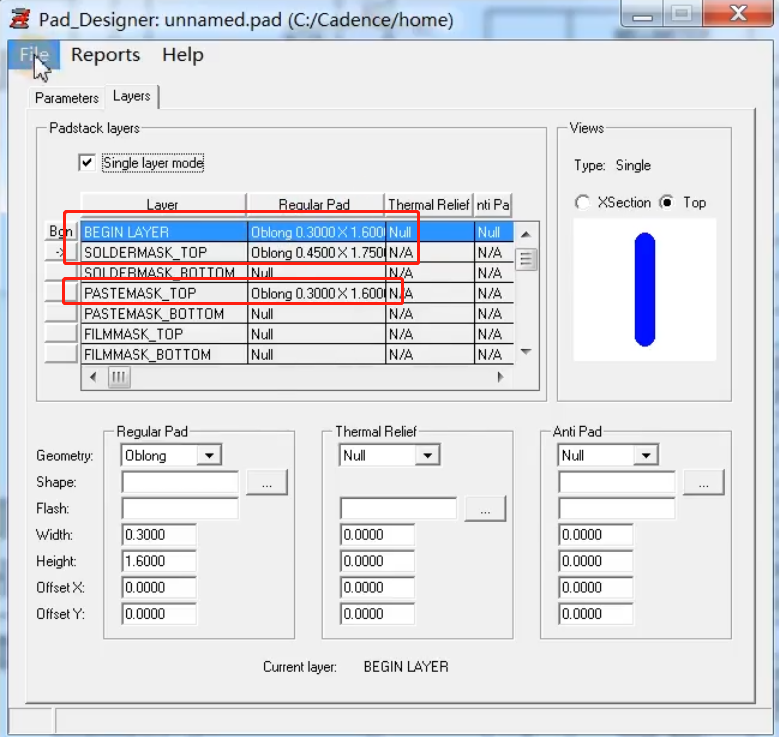This screenshot has height=737, width=779.
Task: Select the Top view radio button
Action: [667, 202]
